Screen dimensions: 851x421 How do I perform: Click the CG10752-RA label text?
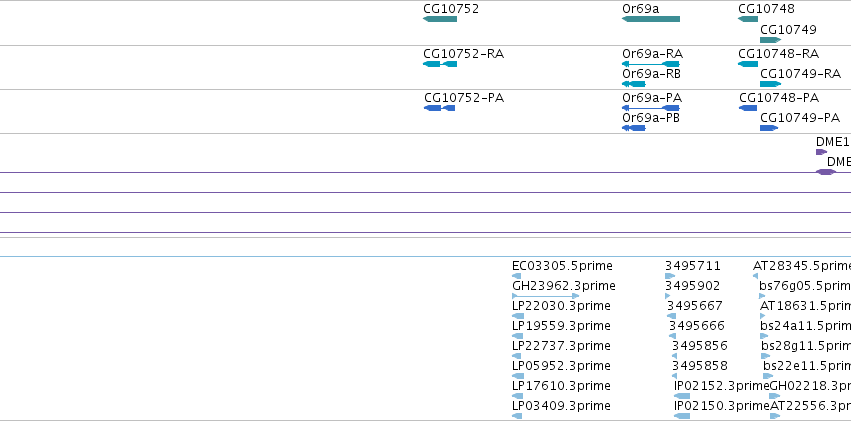[x=463, y=54]
